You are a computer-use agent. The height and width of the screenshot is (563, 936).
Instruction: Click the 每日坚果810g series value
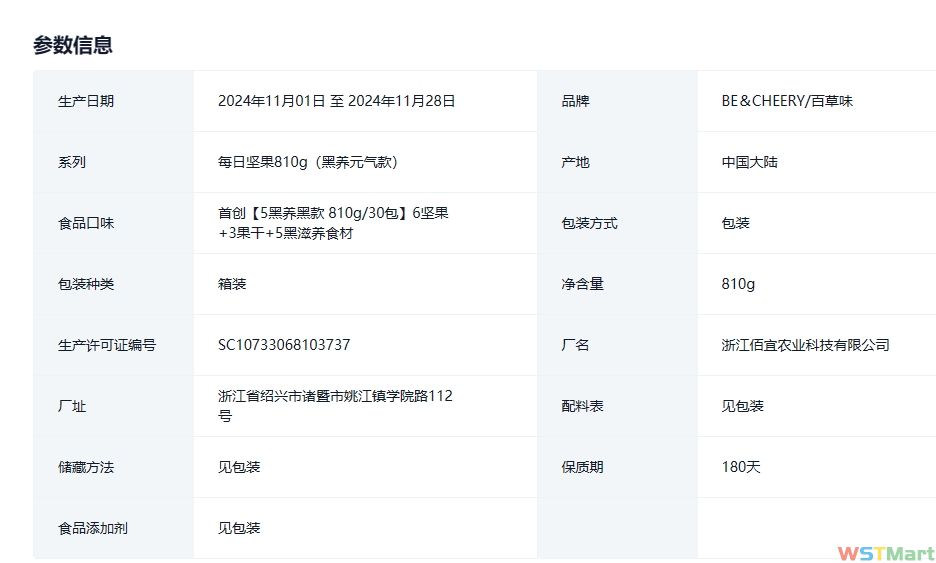pos(314,162)
